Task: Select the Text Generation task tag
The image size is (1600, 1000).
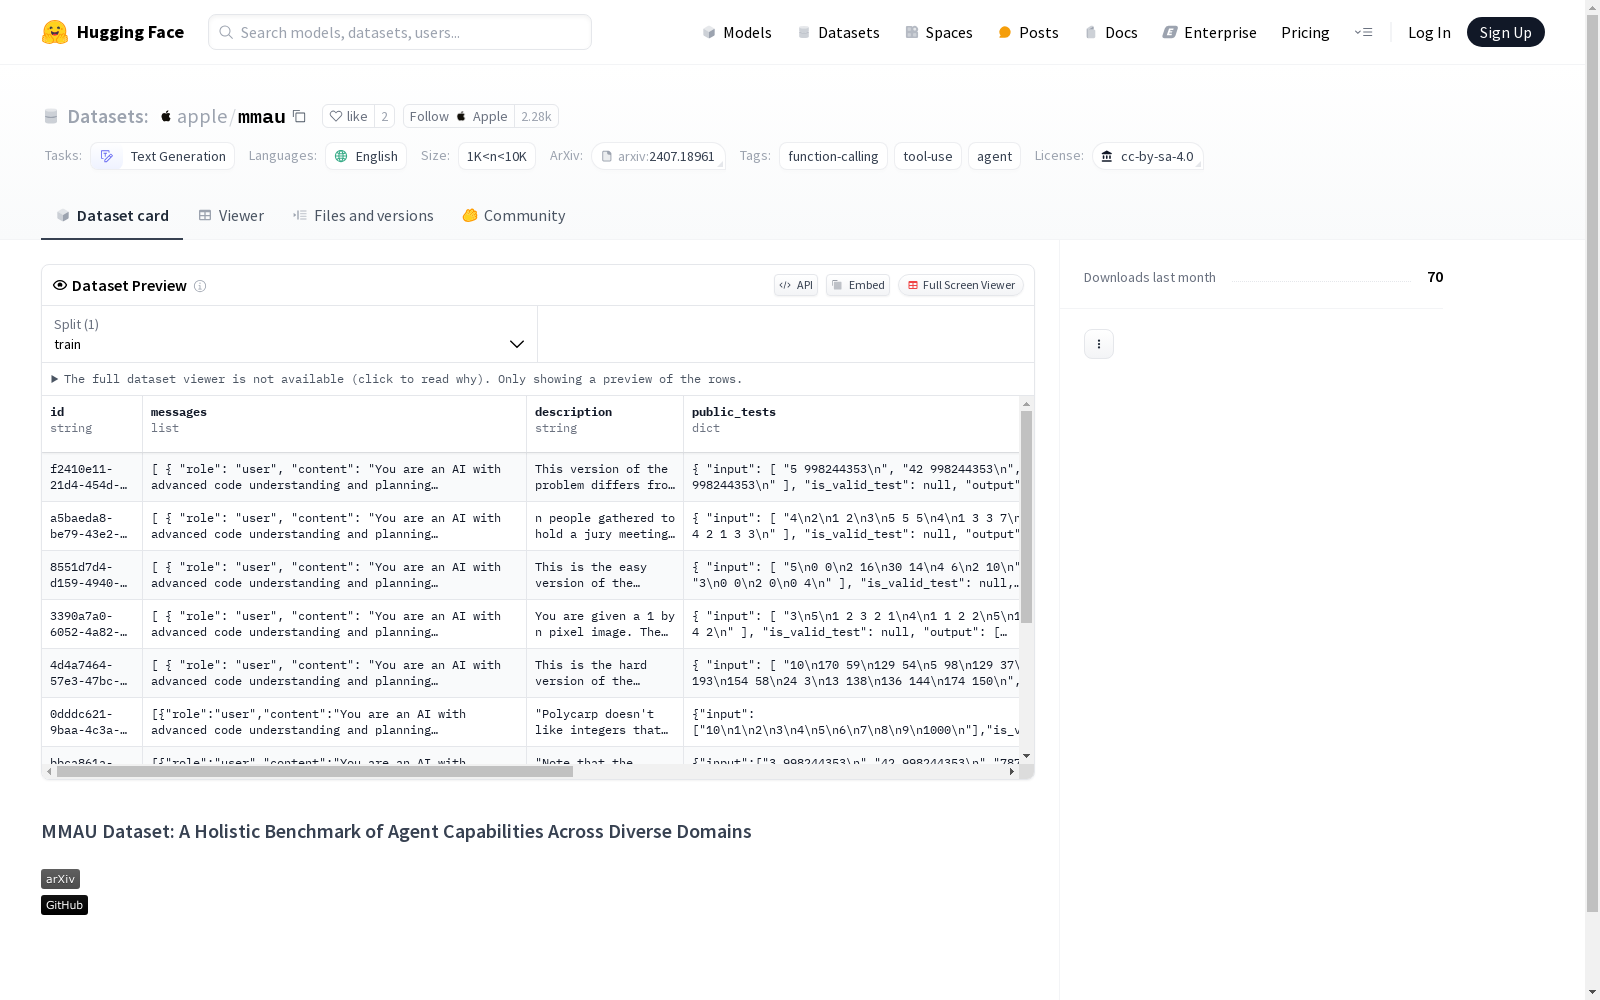Action: coord(163,156)
